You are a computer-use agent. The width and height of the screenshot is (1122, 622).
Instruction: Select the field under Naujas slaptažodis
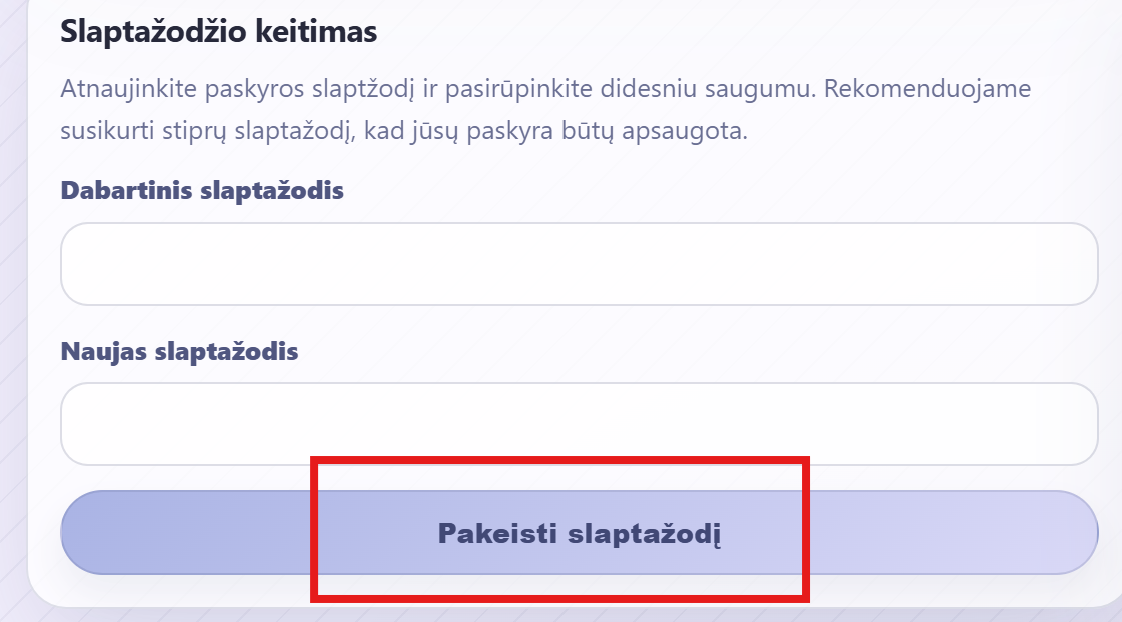[x=579, y=424]
